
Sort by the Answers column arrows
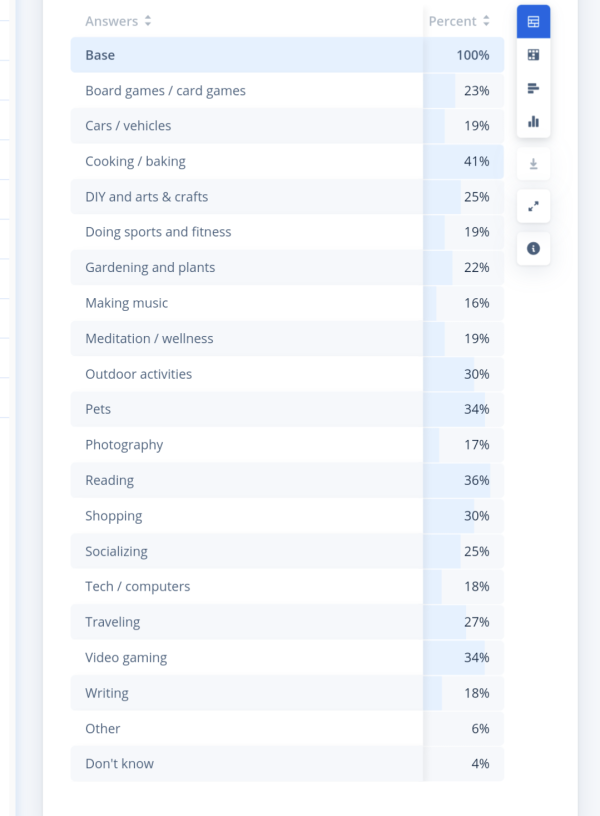[148, 21]
